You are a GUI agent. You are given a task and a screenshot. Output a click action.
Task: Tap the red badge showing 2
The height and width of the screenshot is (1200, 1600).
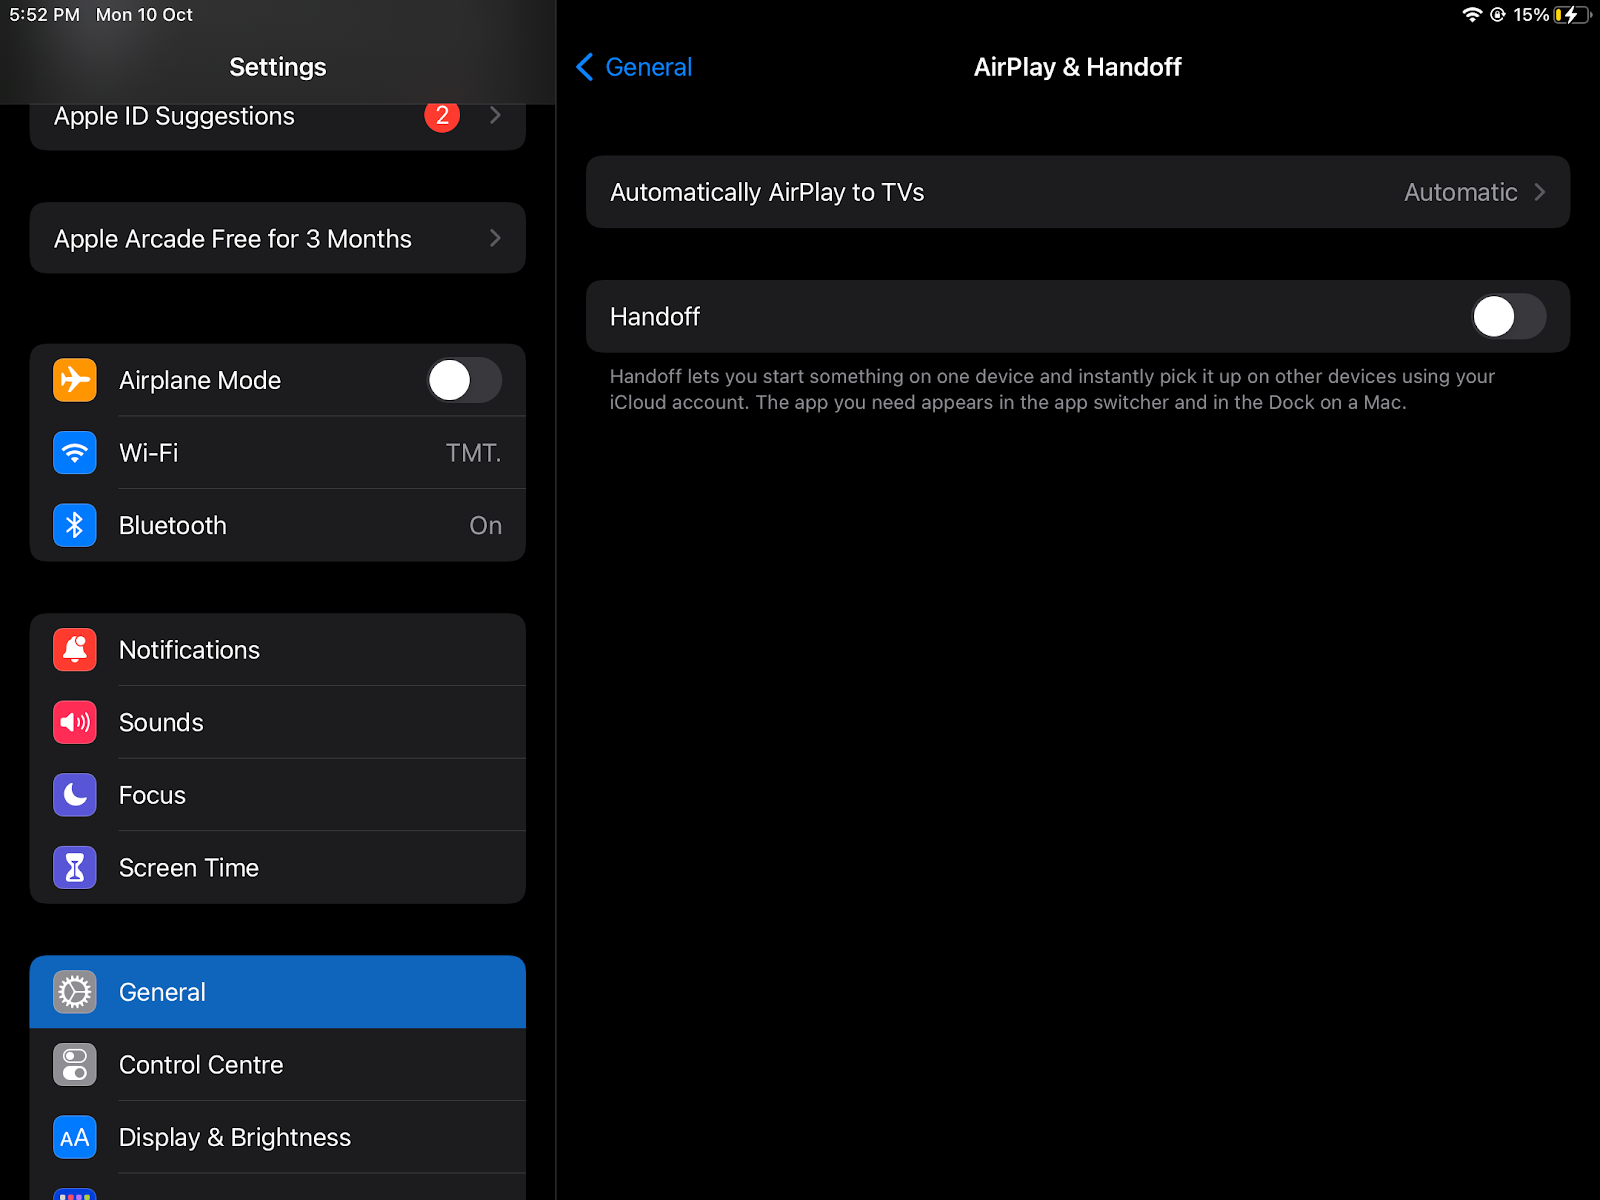(x=442, y=116)
